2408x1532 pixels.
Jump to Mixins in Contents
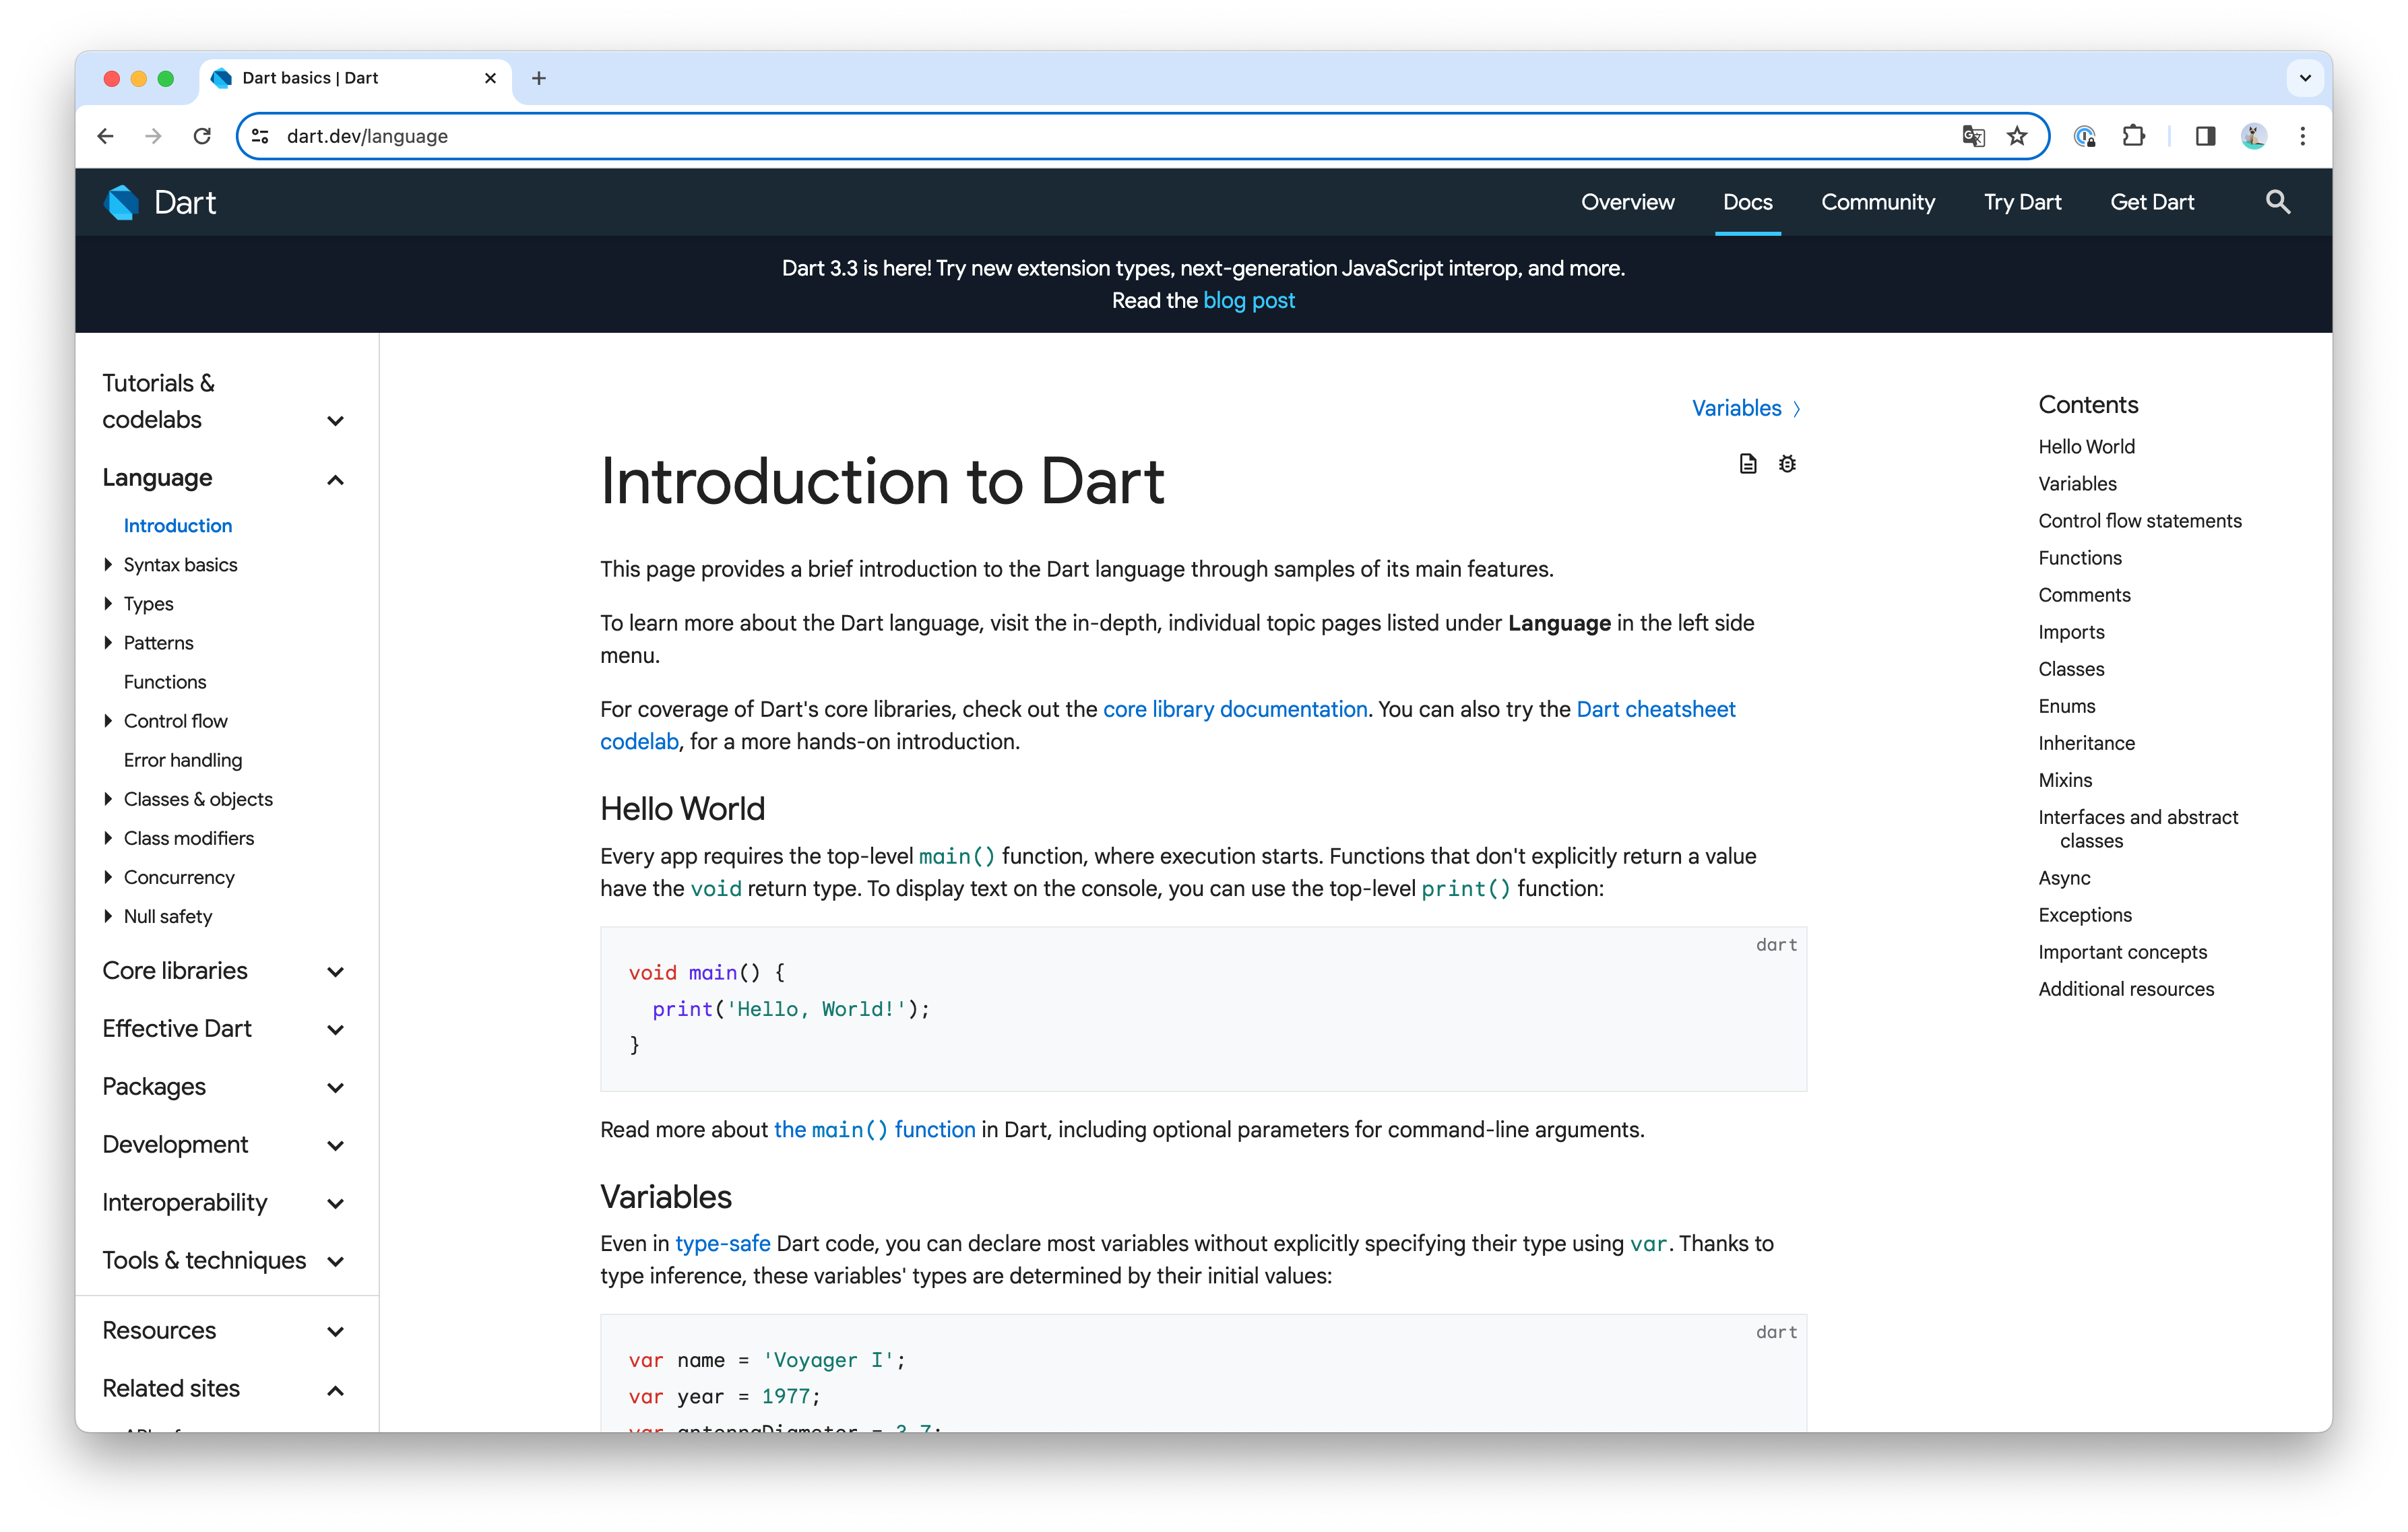point(2065,780)
